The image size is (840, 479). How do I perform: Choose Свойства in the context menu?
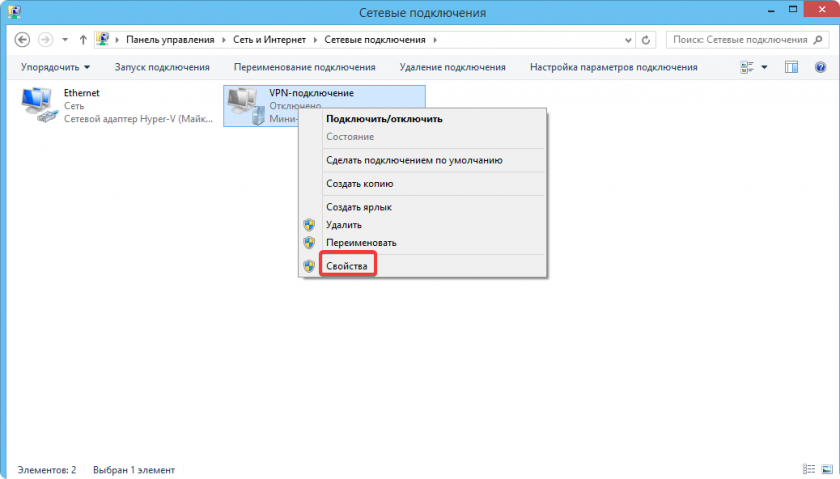pos(347,265)
